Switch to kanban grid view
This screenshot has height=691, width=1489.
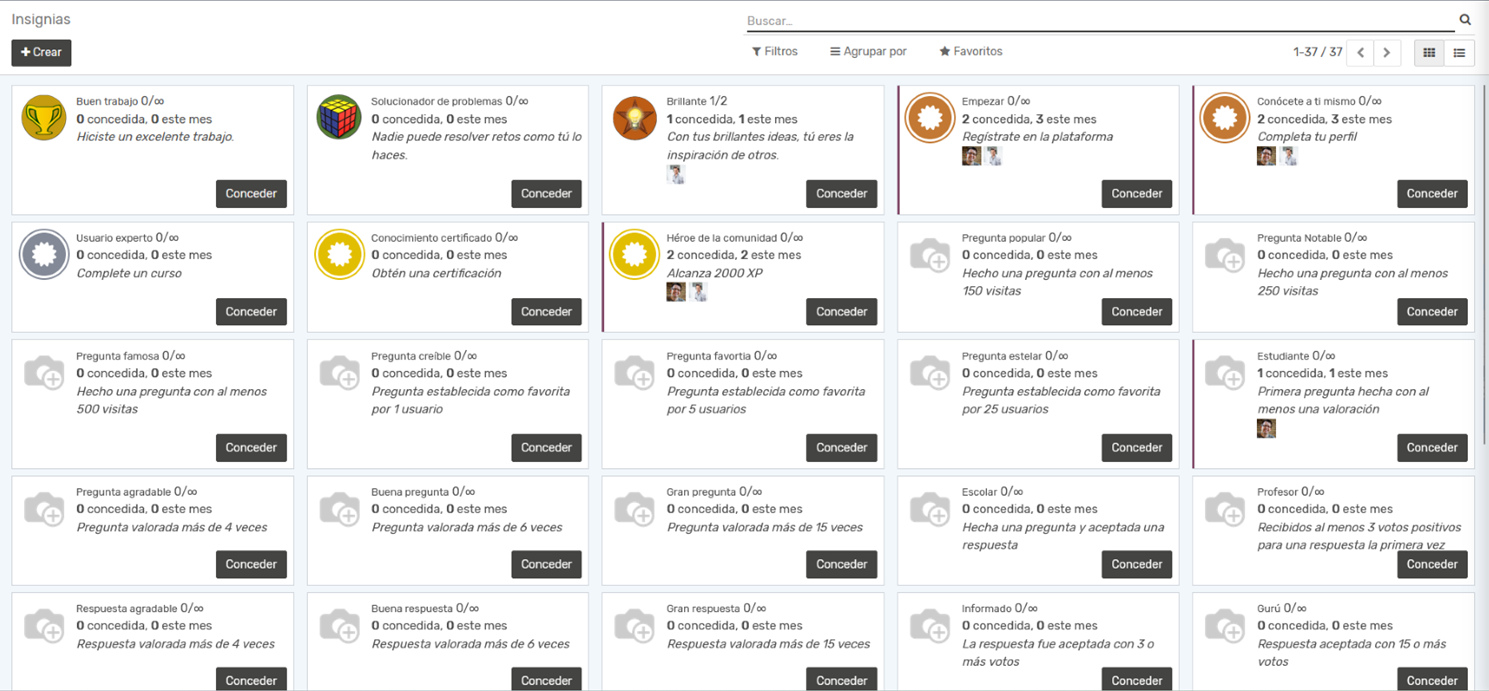(x=1429, y=53)
